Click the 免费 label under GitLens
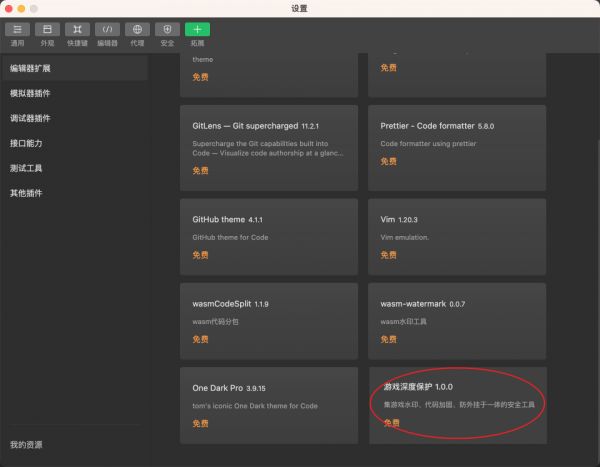Viewport: 600px width, 467px height. 200,171
